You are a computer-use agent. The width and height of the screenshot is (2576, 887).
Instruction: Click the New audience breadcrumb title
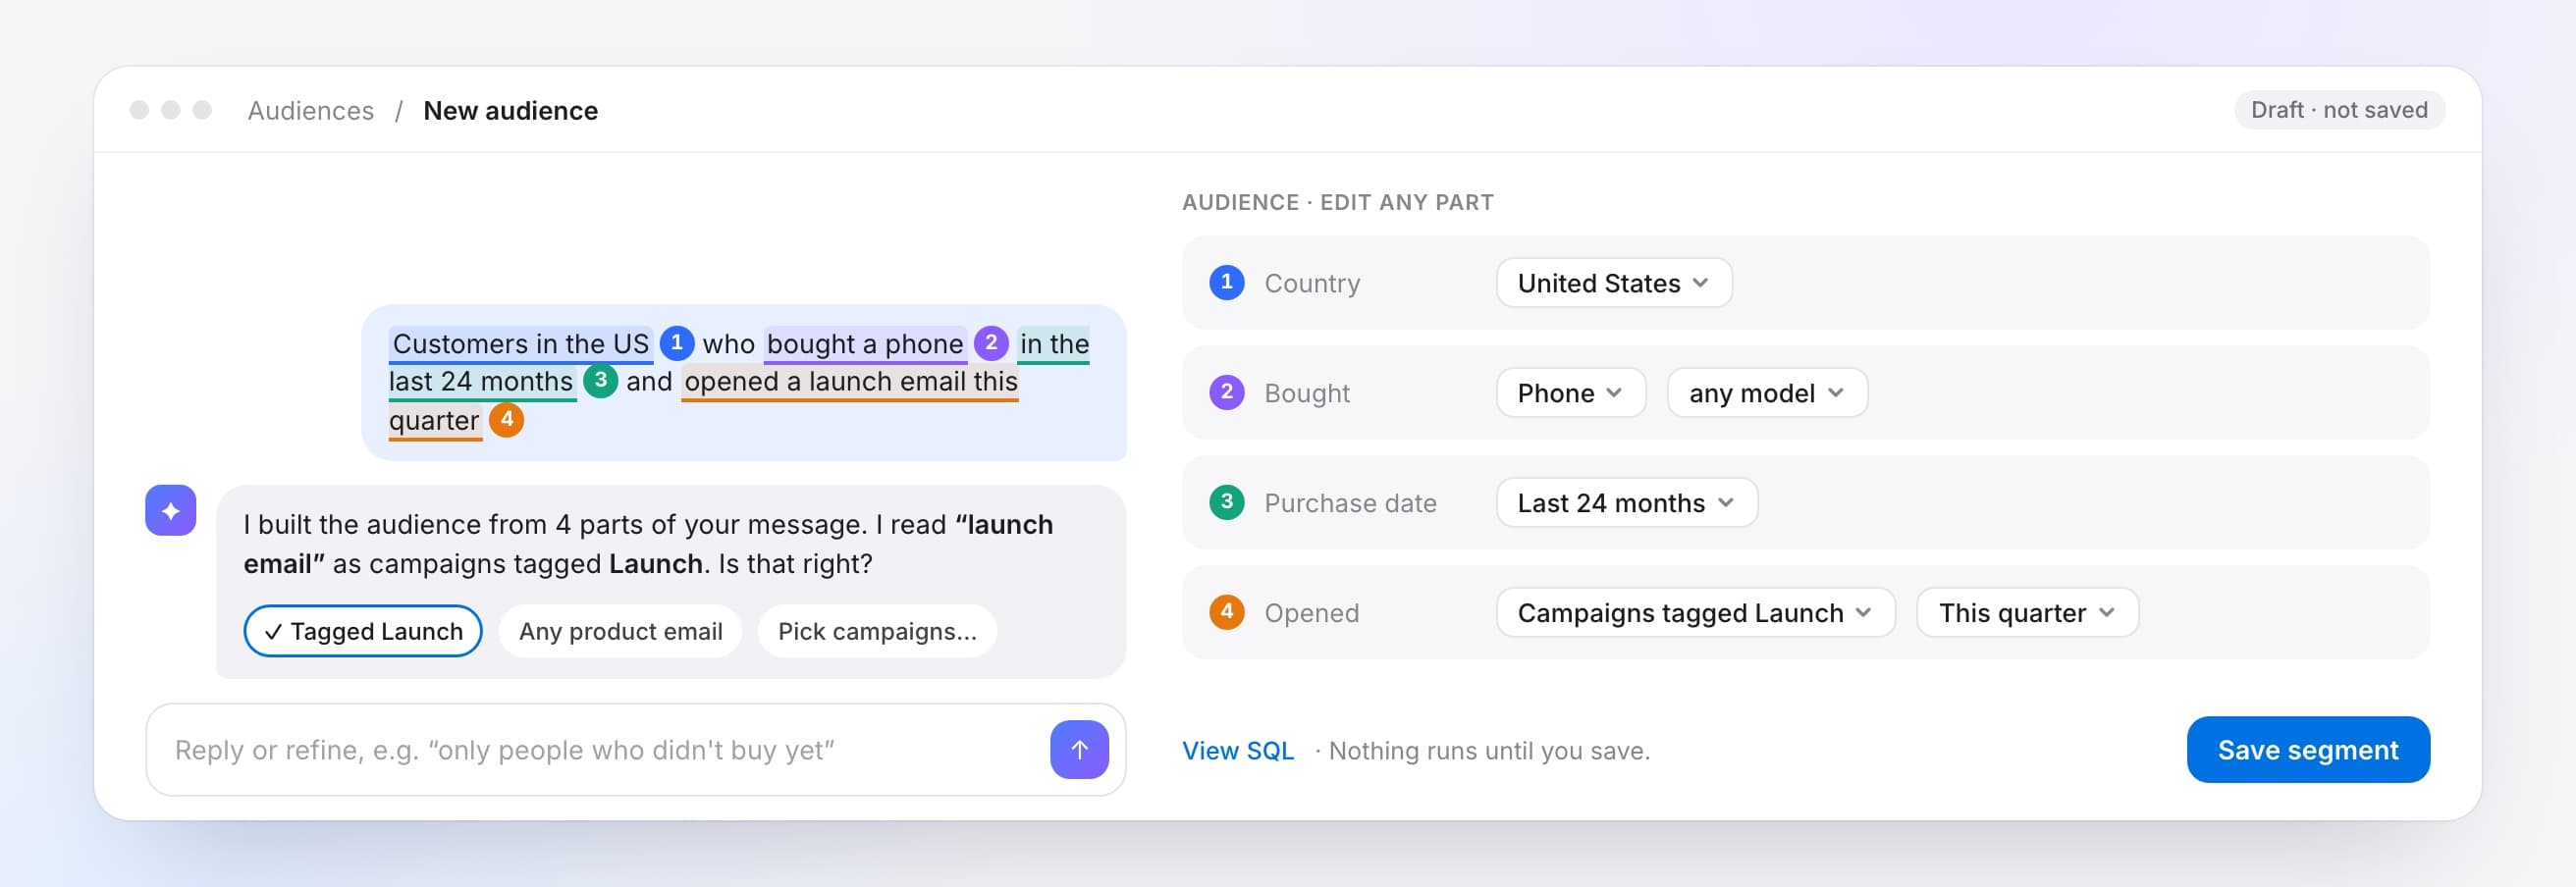click(x=511, y=110)
